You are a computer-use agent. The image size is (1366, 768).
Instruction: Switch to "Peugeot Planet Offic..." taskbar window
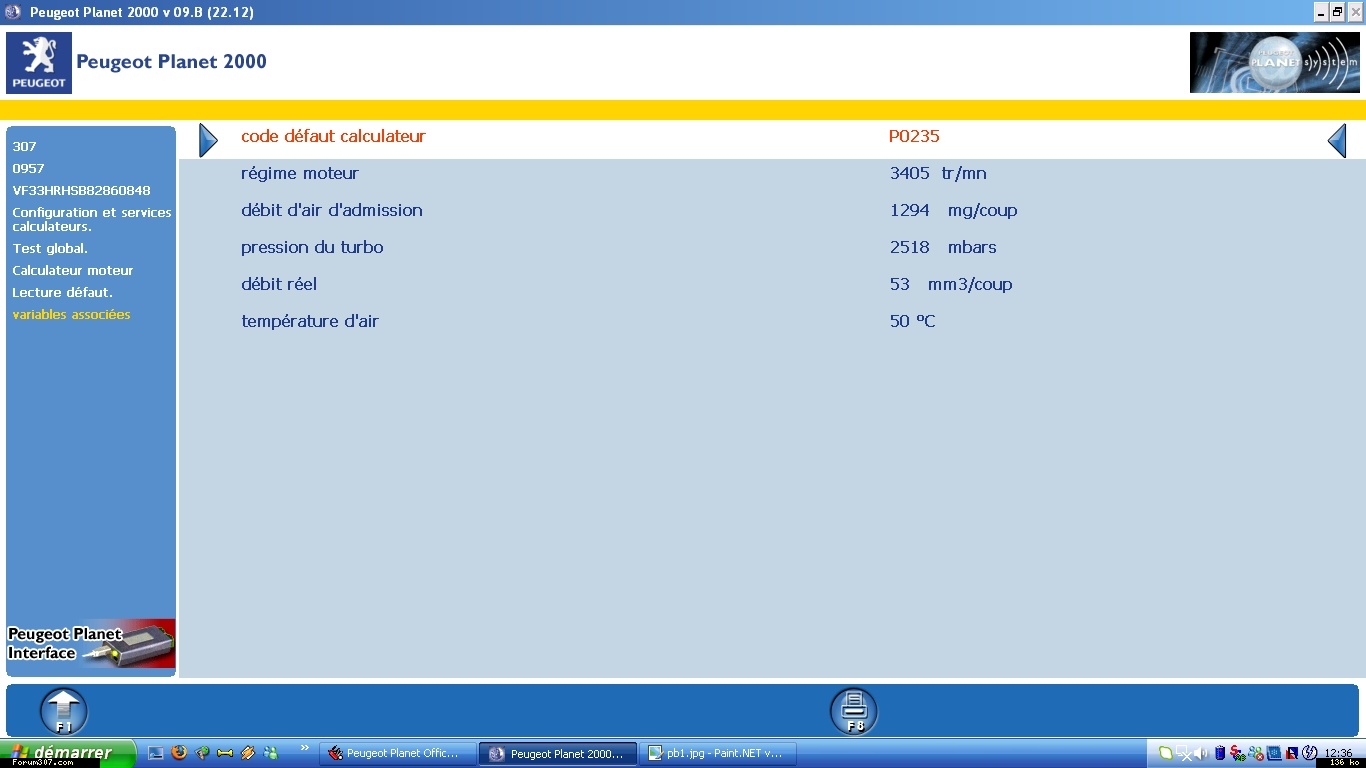(398, 754)
